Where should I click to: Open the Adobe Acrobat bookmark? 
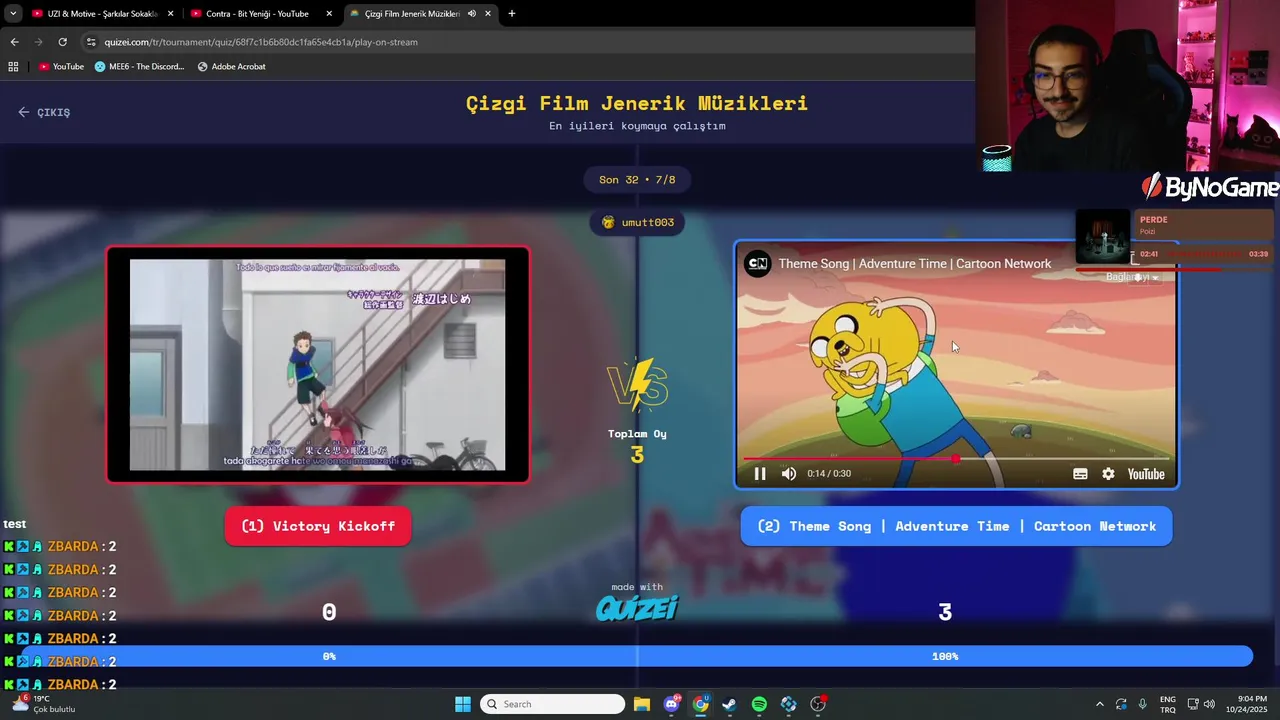(232, 67)
